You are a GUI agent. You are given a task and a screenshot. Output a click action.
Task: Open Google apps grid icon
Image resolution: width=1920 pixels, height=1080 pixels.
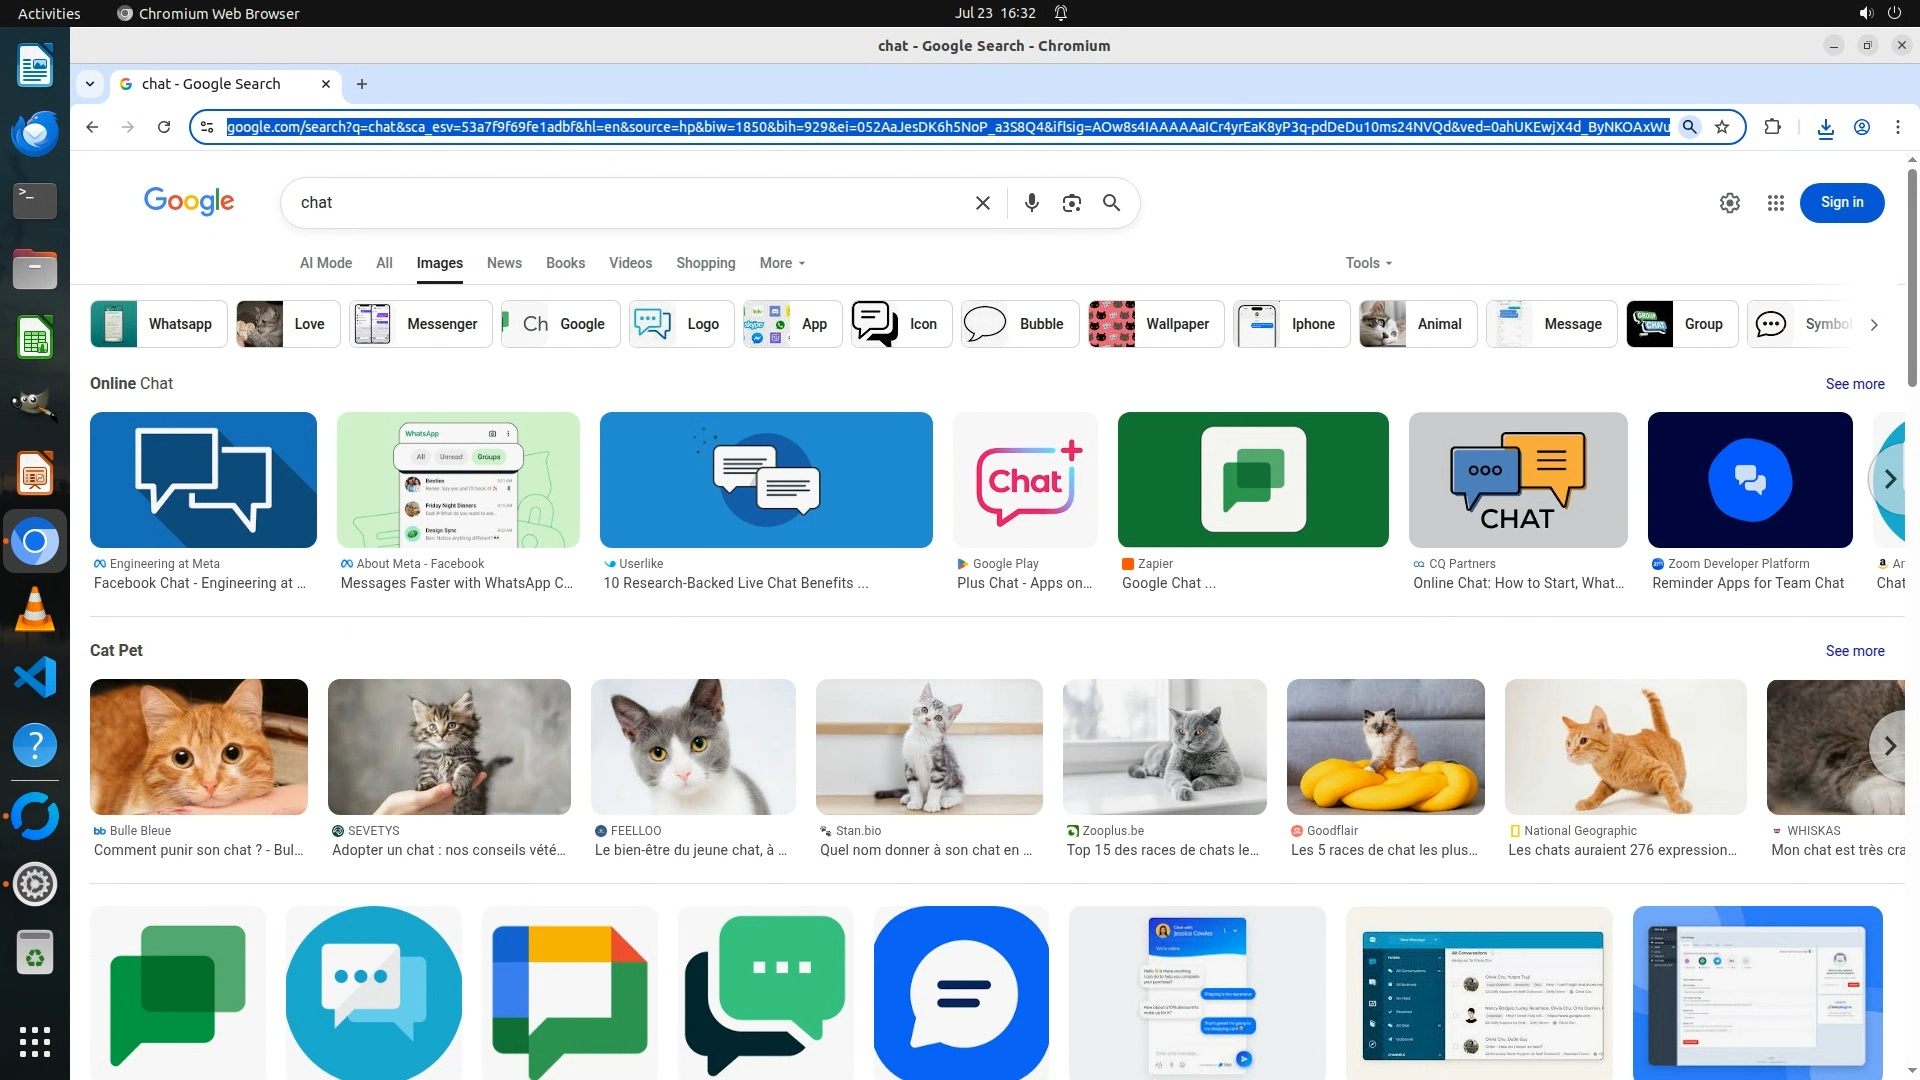1775,203
